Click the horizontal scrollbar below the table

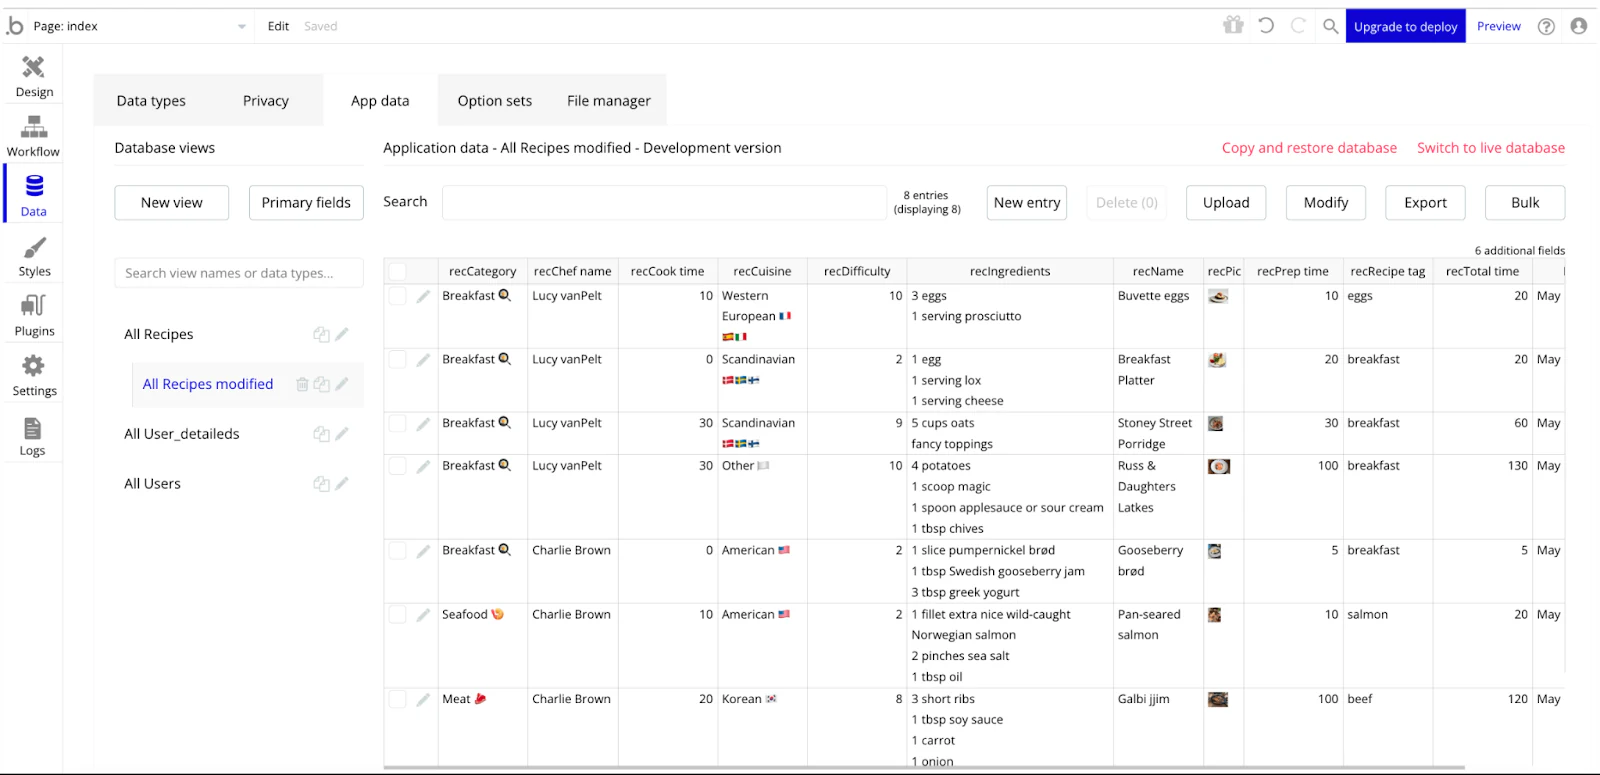[x=924, y=768]
